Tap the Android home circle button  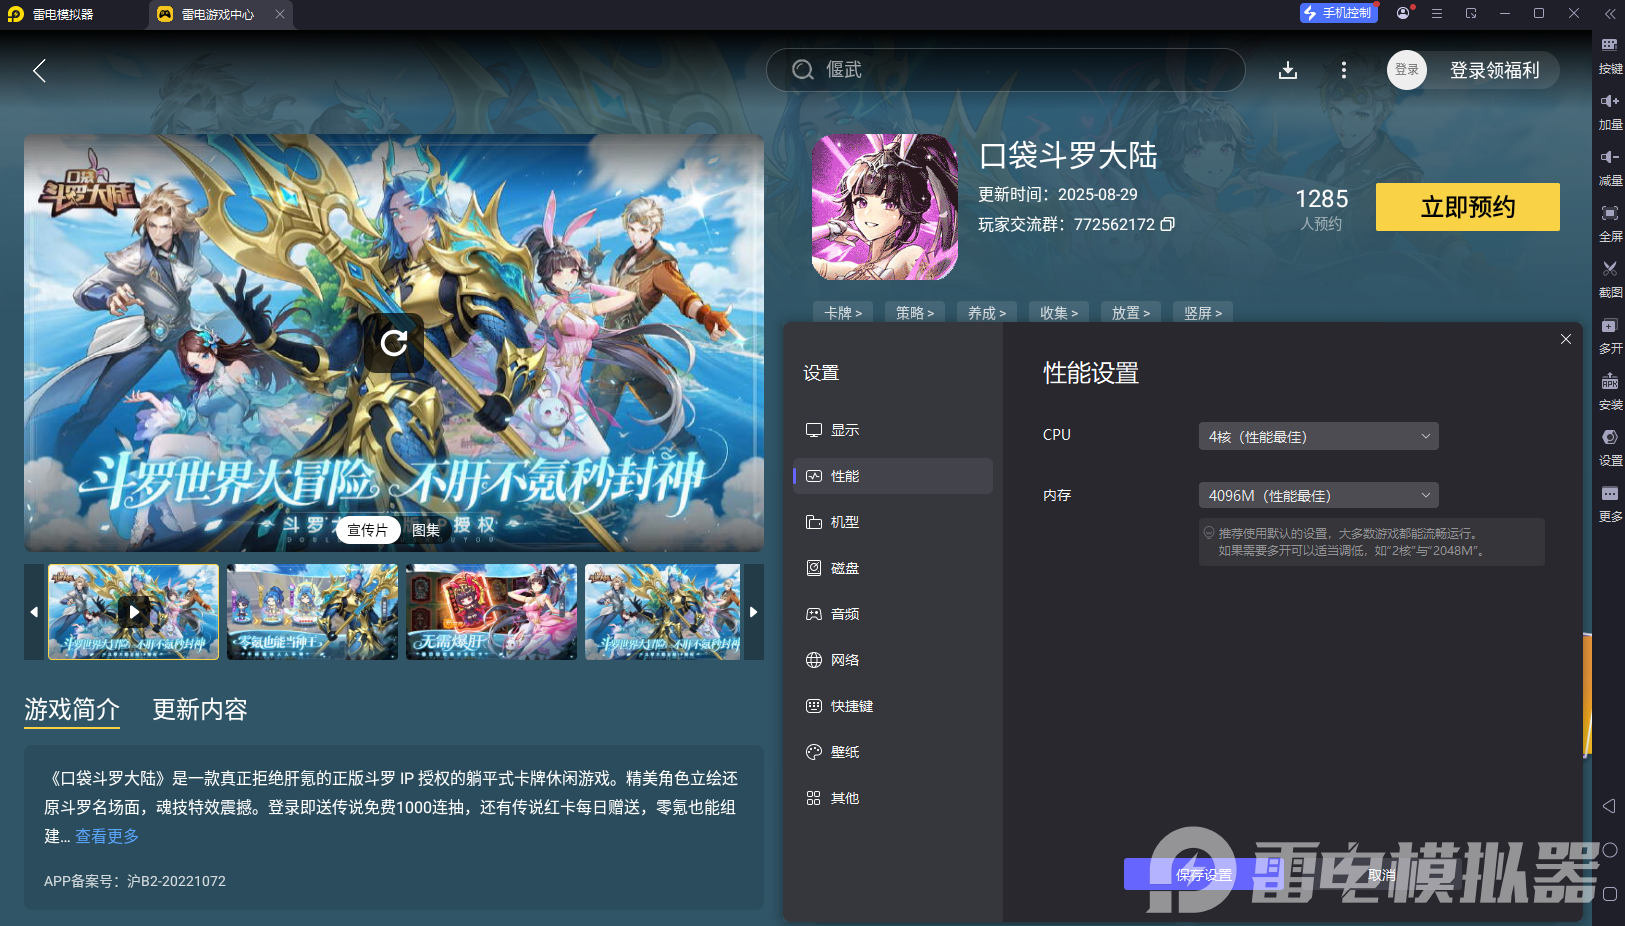(x=1609, y=850)
